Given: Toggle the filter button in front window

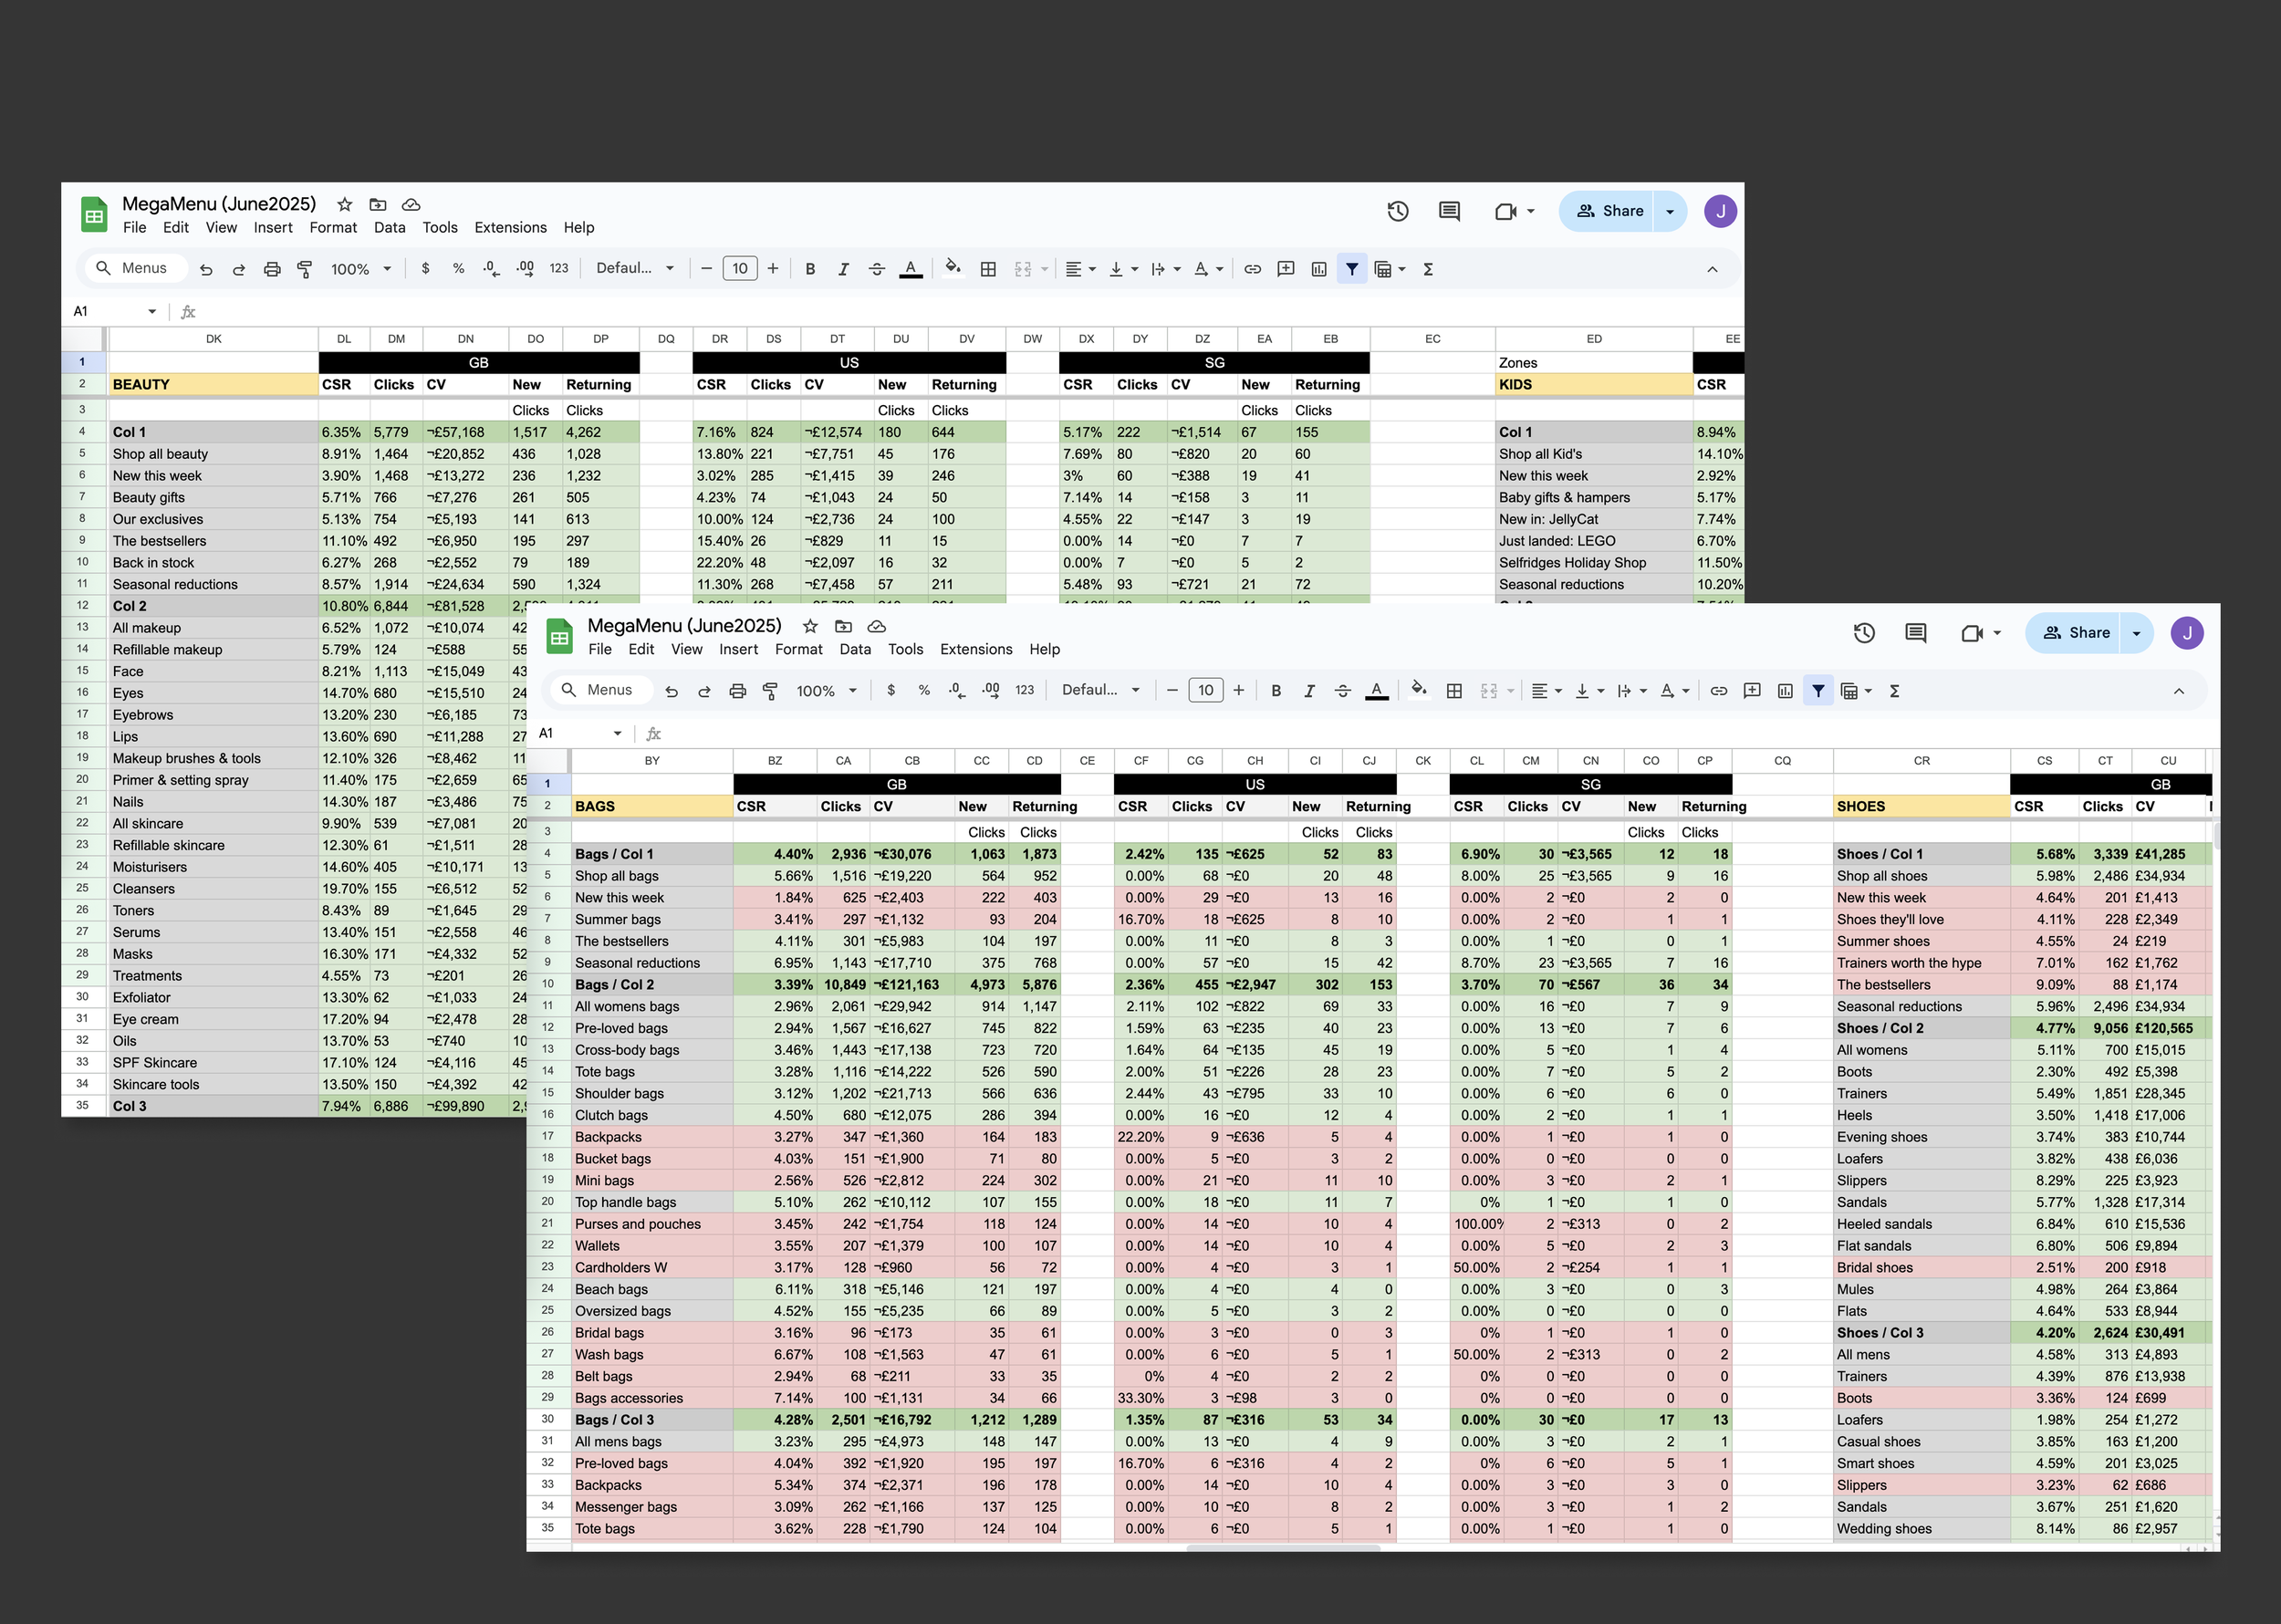Looking at the screenshot, I should pos(1818,691).
